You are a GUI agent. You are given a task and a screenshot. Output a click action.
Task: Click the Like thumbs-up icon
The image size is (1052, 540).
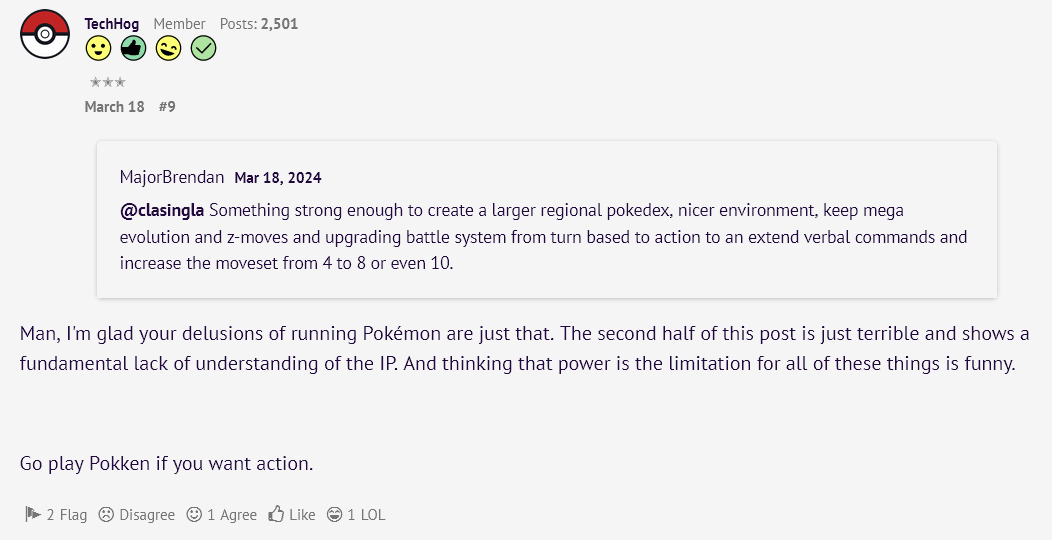pyautogui.click(x=276, y=515)
